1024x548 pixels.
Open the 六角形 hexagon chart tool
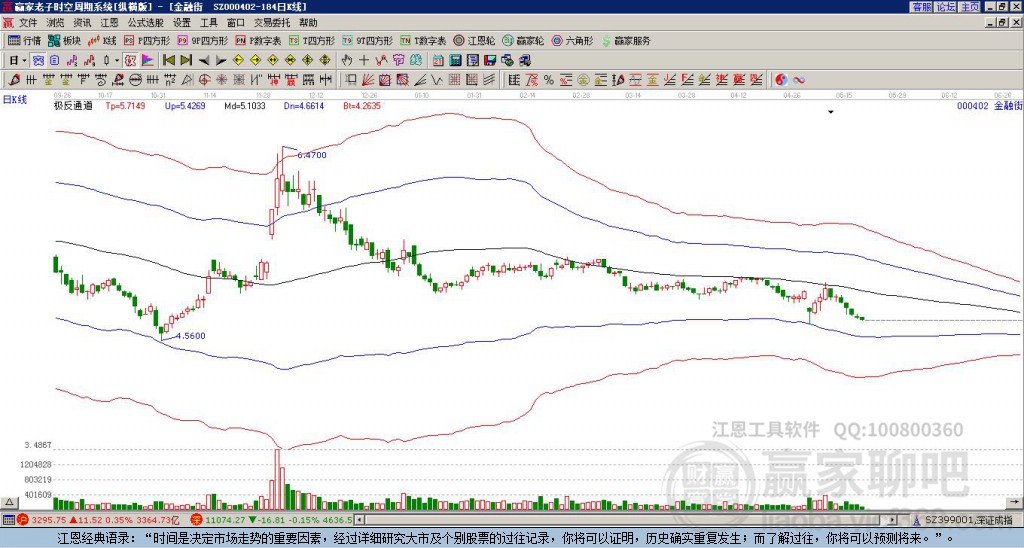(573, 40)
